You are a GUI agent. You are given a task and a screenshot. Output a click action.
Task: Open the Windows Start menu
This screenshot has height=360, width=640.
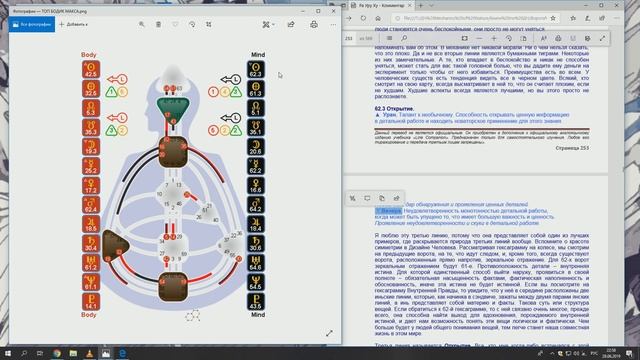pyautogui.click(x=8, y=353)
